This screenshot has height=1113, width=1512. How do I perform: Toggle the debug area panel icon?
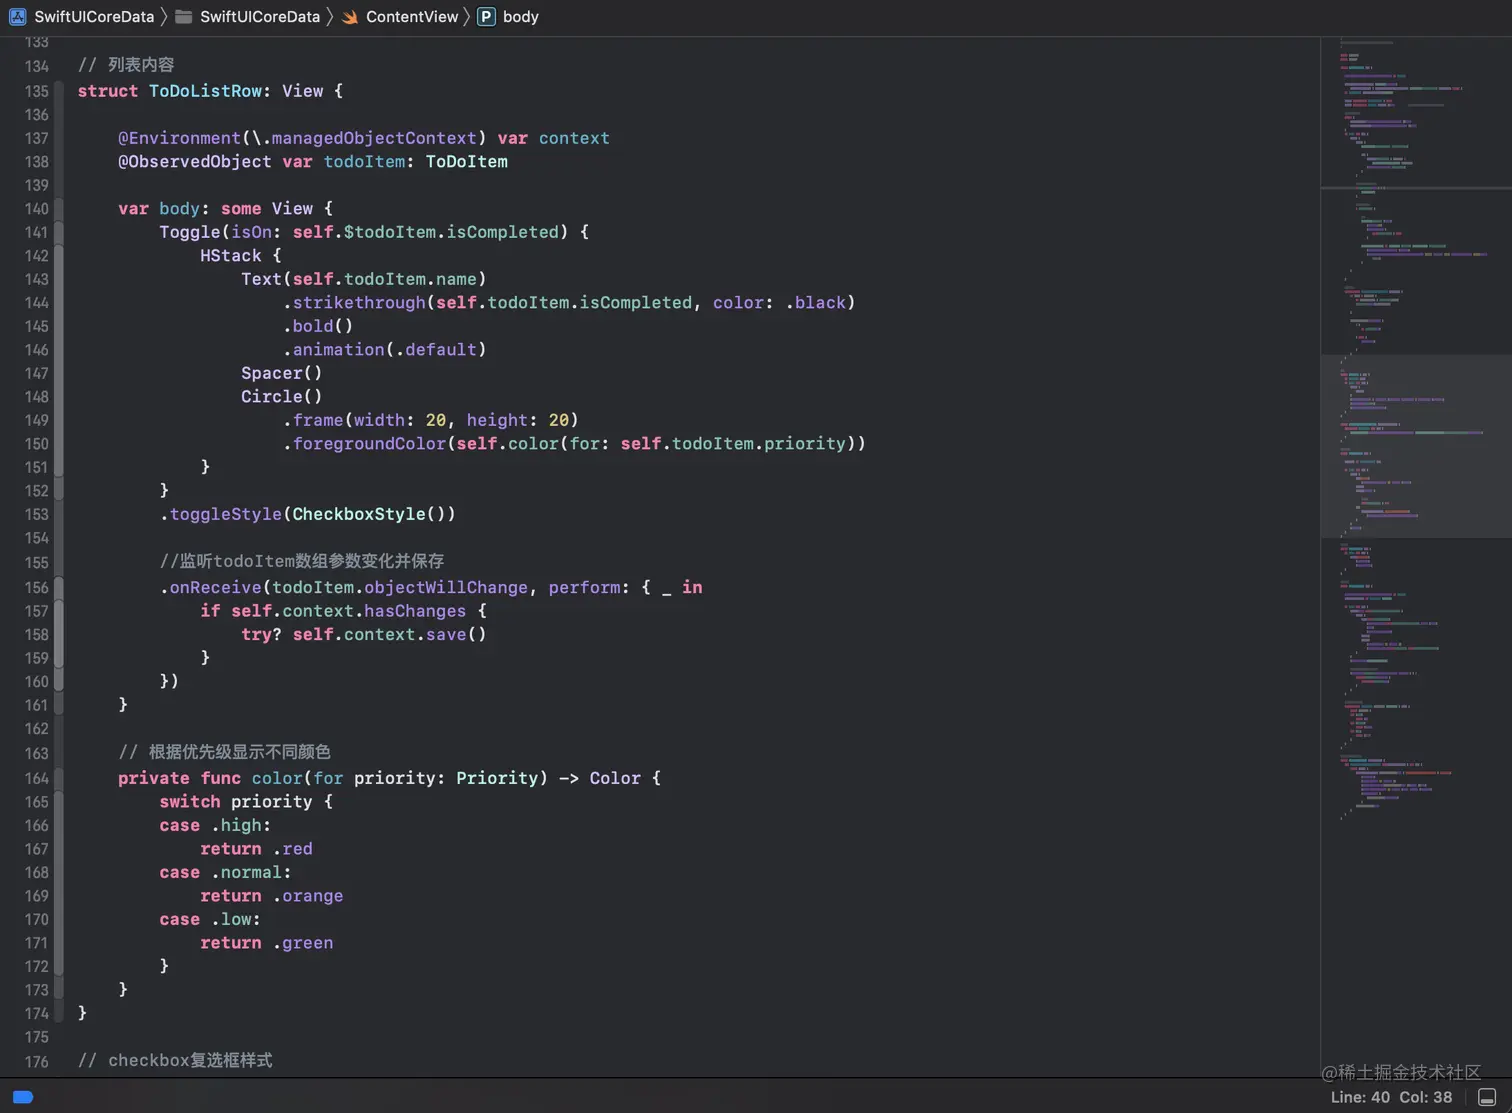click(x=1487, y=1097)
